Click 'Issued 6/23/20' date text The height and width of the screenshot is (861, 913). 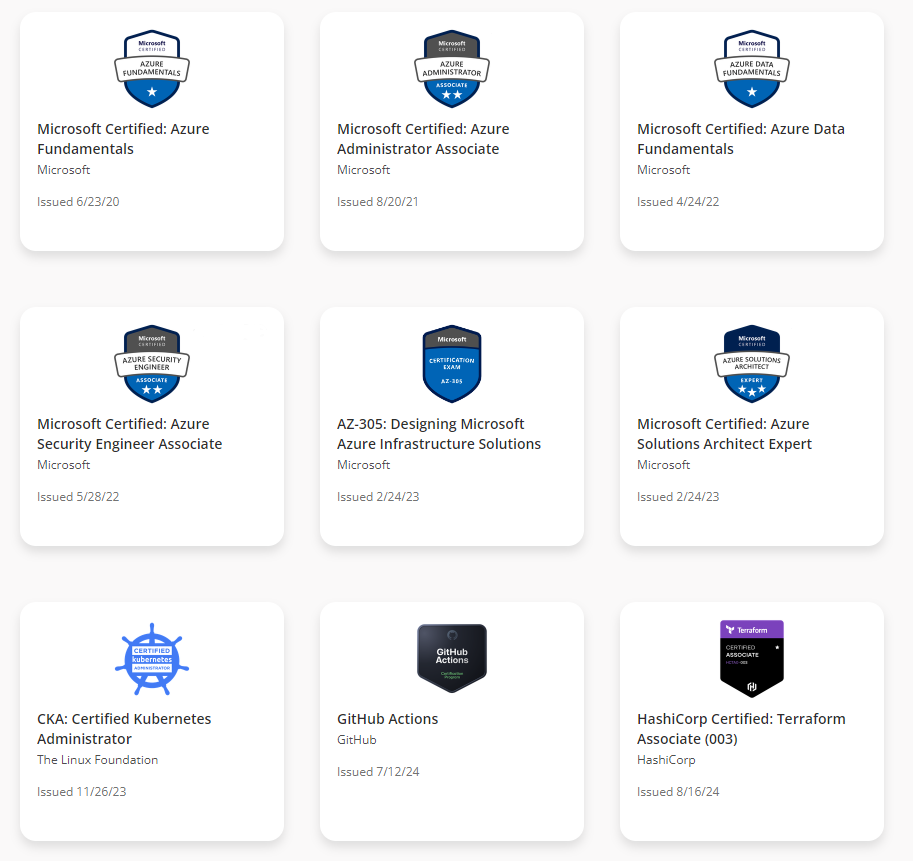coord(78,201)
